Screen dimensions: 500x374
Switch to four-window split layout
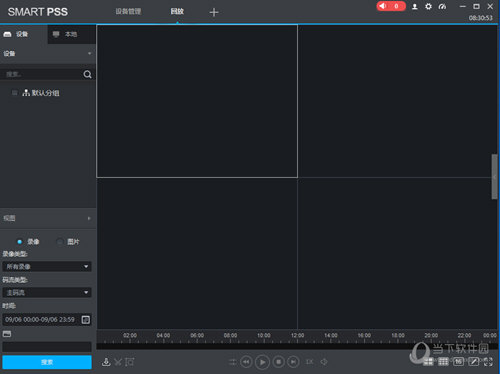click(428, 362)
